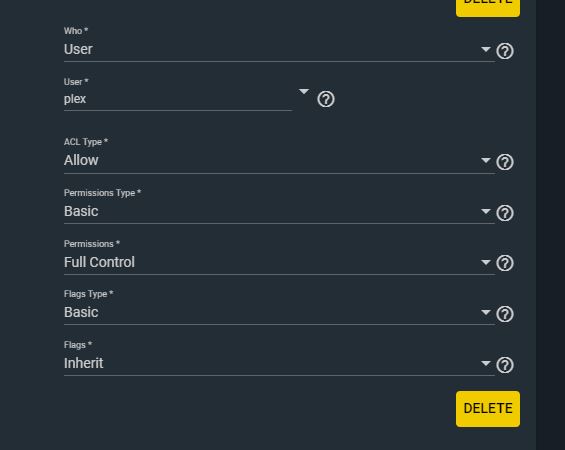Show help for User plex field
The width and height of the screenshot is (565, 450).
[326, 99]
